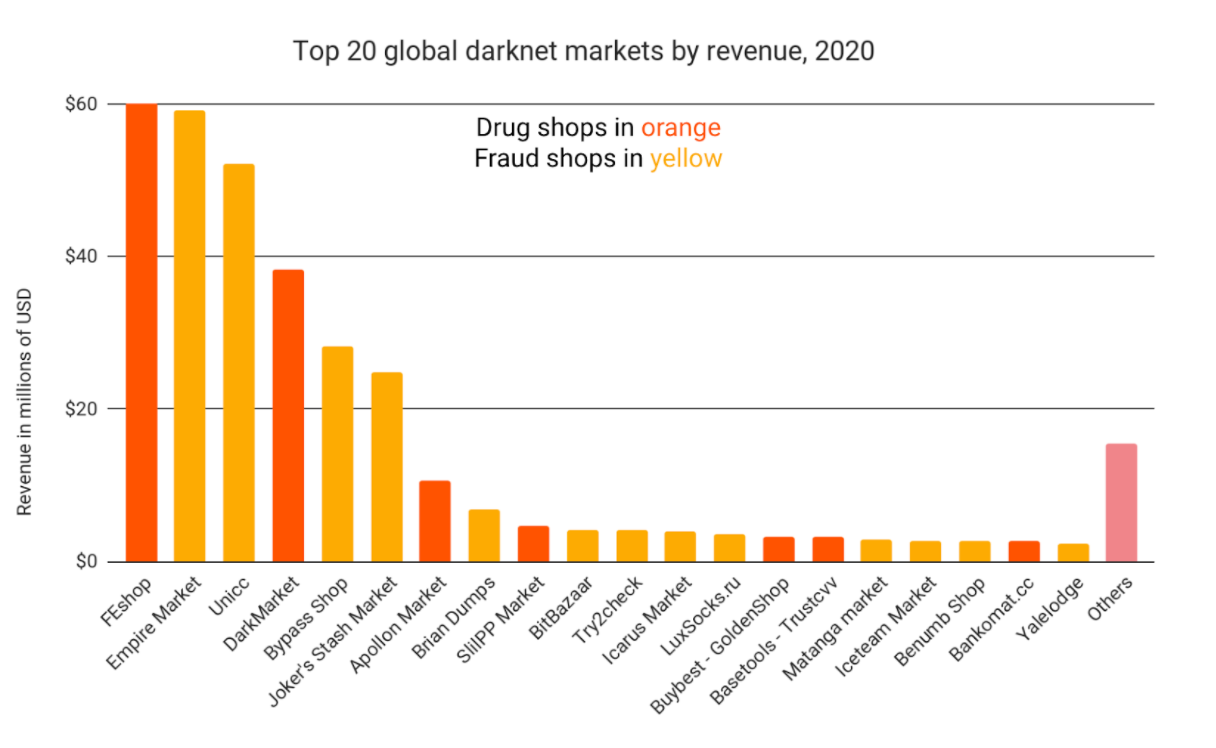Click the Bankomat.cc bar
This screenshot has width=1216, height=748.
pyautogui.click(x=1024, y=551)
